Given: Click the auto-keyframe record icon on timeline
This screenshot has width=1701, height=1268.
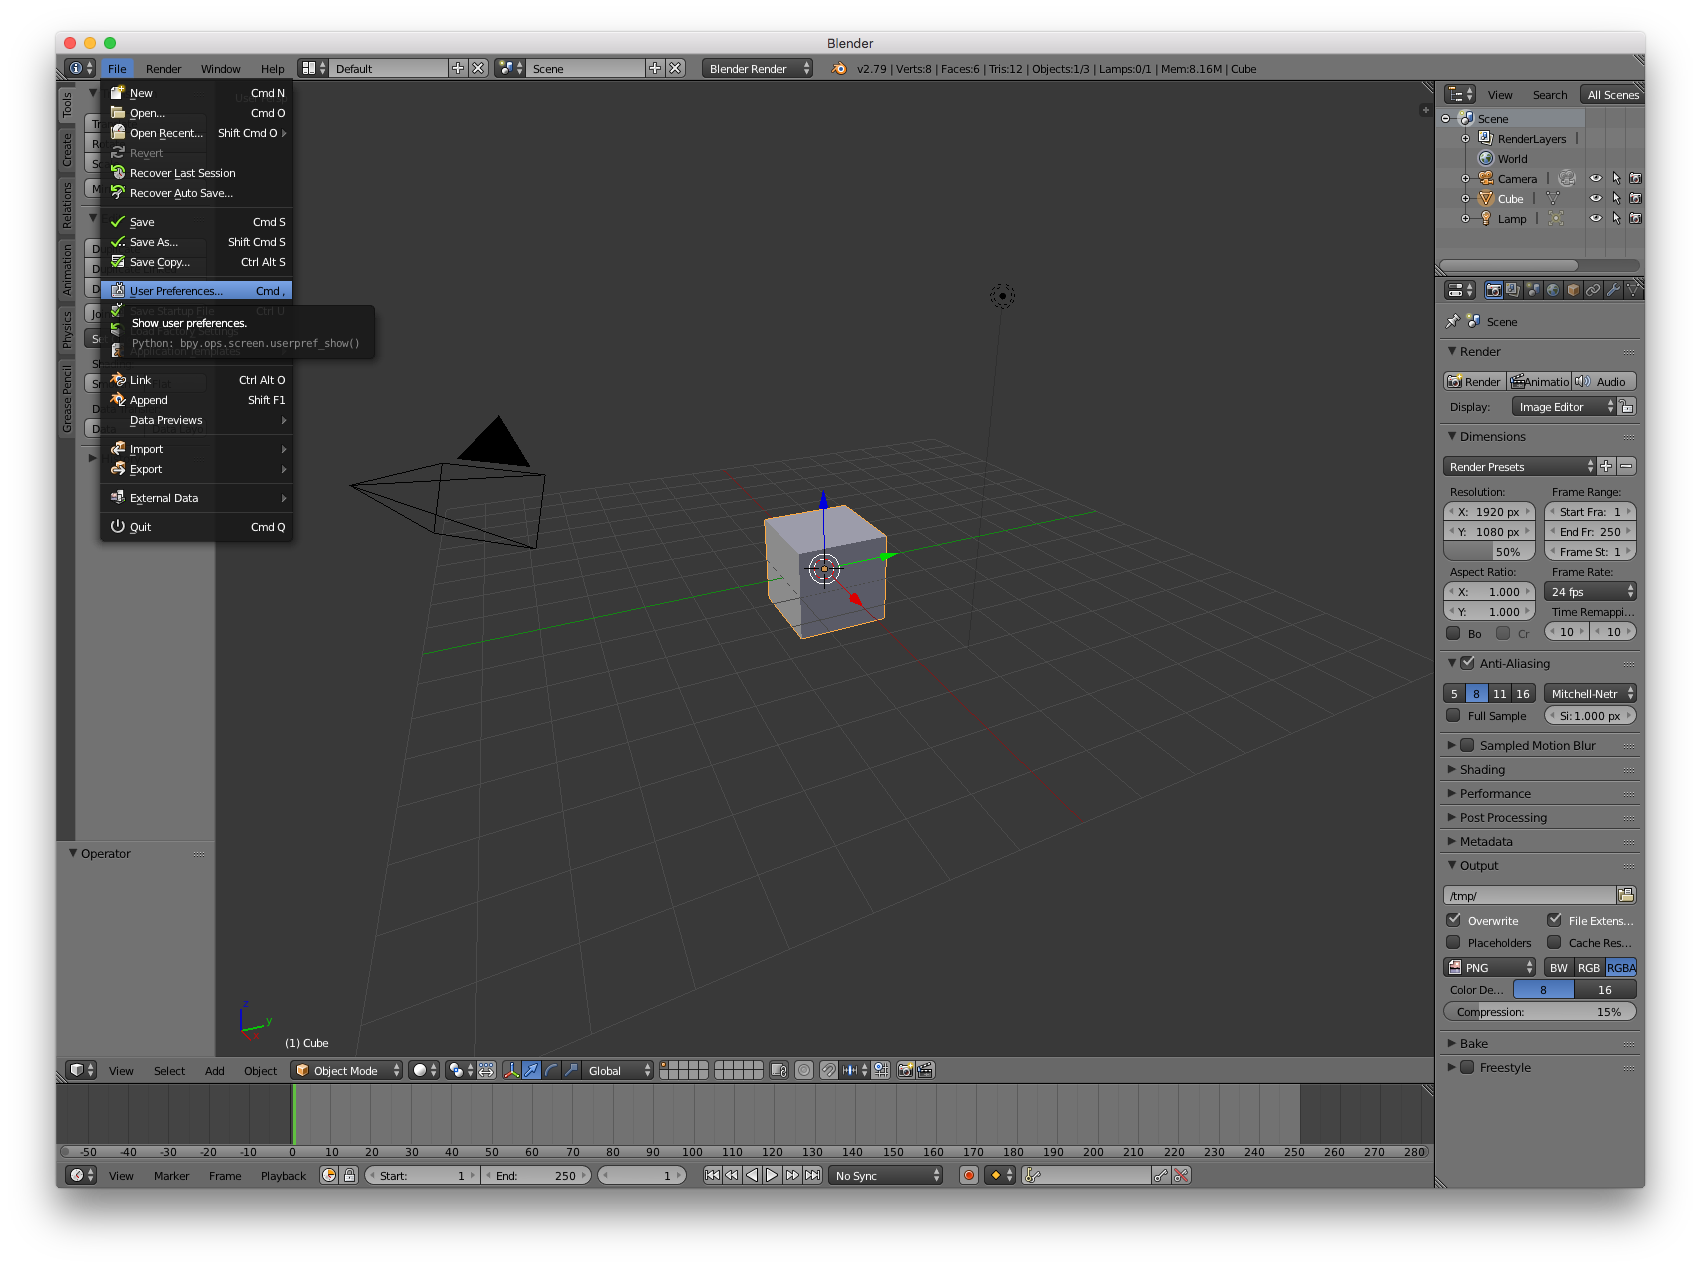Looking at the screenshot, I should [x=968, y=1175].
